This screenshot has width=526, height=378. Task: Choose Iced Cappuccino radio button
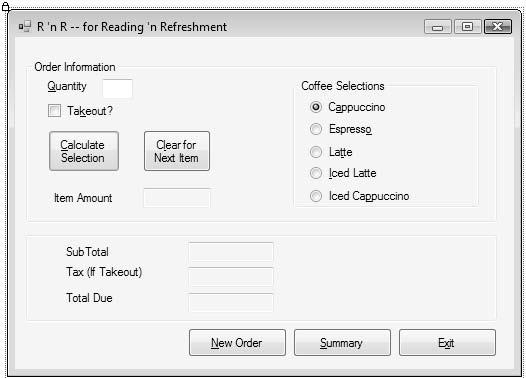316,196
